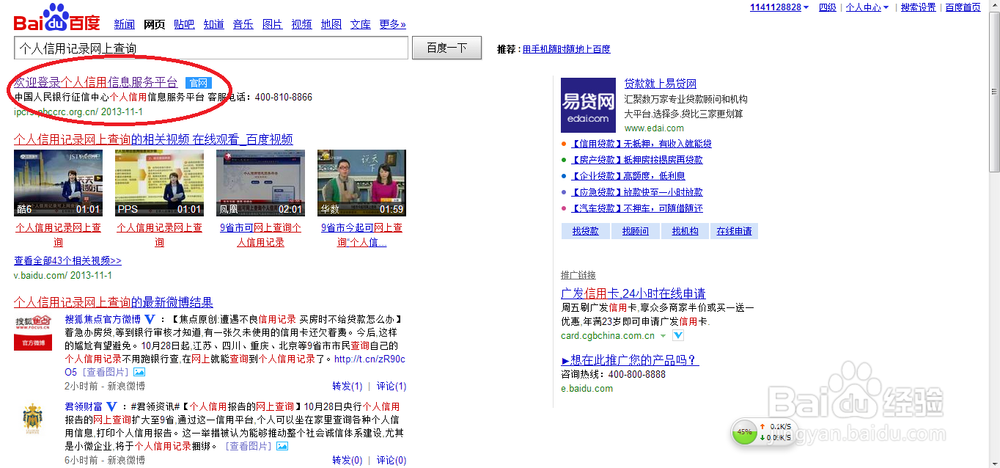Viewport: 1000px width, 468px height.
Task: Open 广发信用卡,24小时在线申请 ad link
Action: (x=633, y=294)
